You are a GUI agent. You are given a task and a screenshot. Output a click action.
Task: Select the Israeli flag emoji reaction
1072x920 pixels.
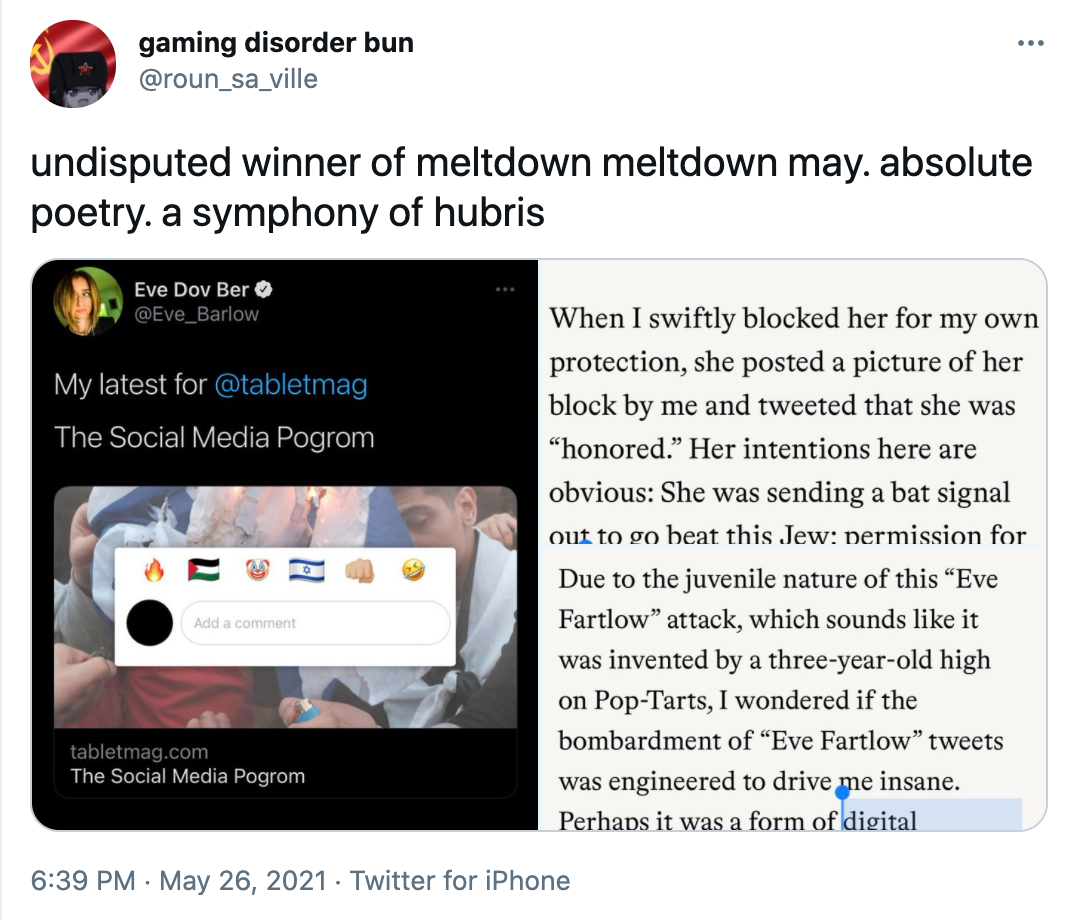click(306, 570)
